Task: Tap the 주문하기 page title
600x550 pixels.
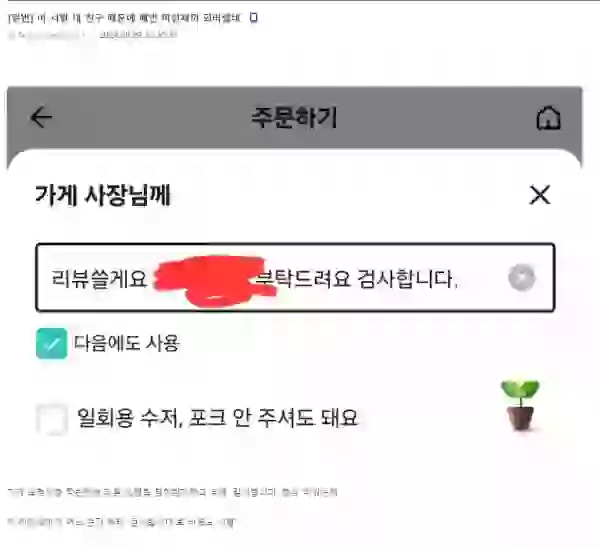Action: pyautogui.click(x=294, y=117)
